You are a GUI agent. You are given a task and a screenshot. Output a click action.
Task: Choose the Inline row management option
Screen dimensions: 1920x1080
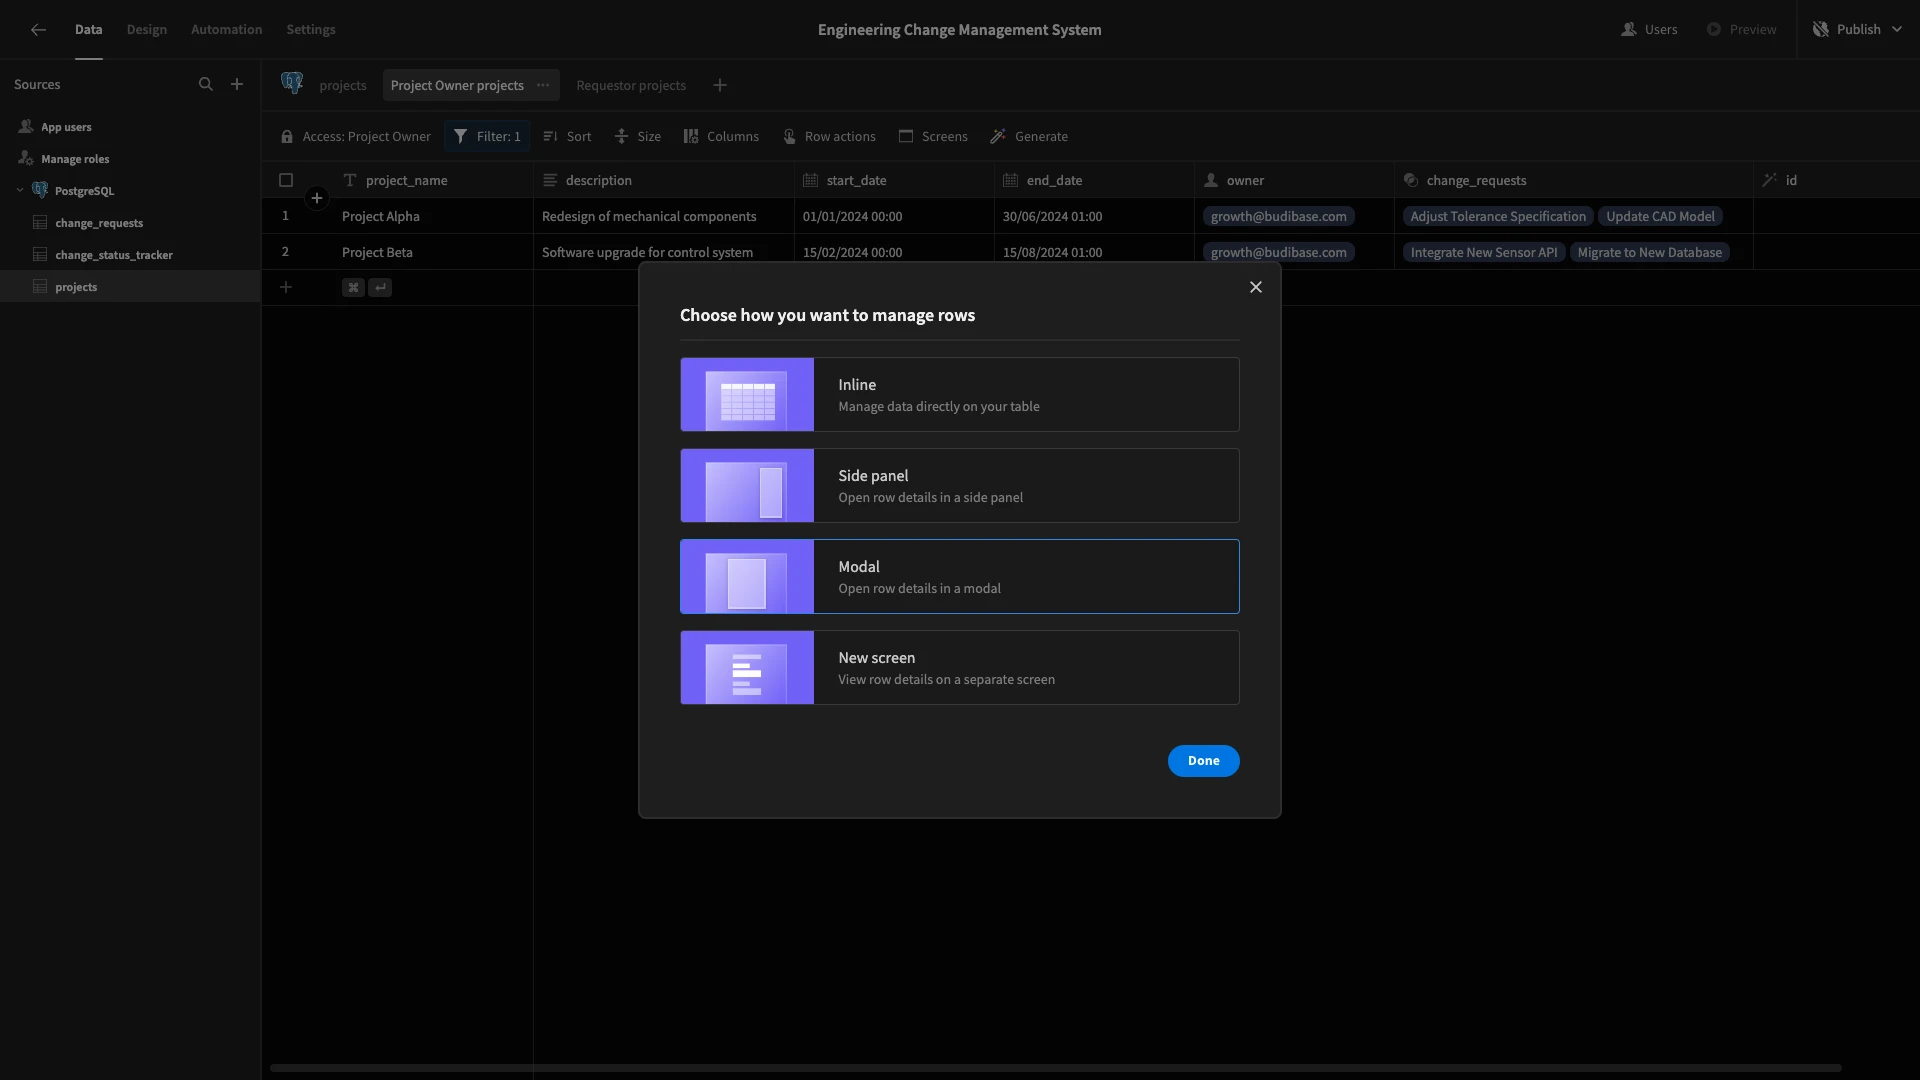tap(960, 395)
